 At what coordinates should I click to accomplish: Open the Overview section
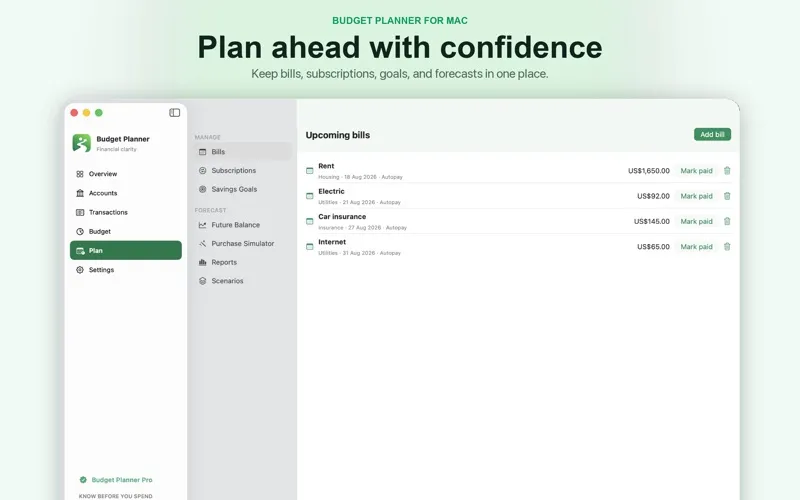(x=126, y=174)
